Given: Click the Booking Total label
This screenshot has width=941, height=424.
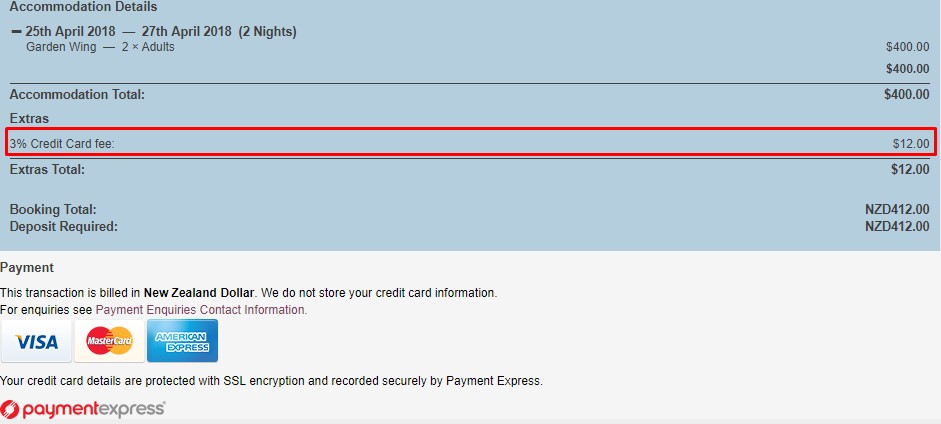Looking at the screenshot, I should coord(53,209).
